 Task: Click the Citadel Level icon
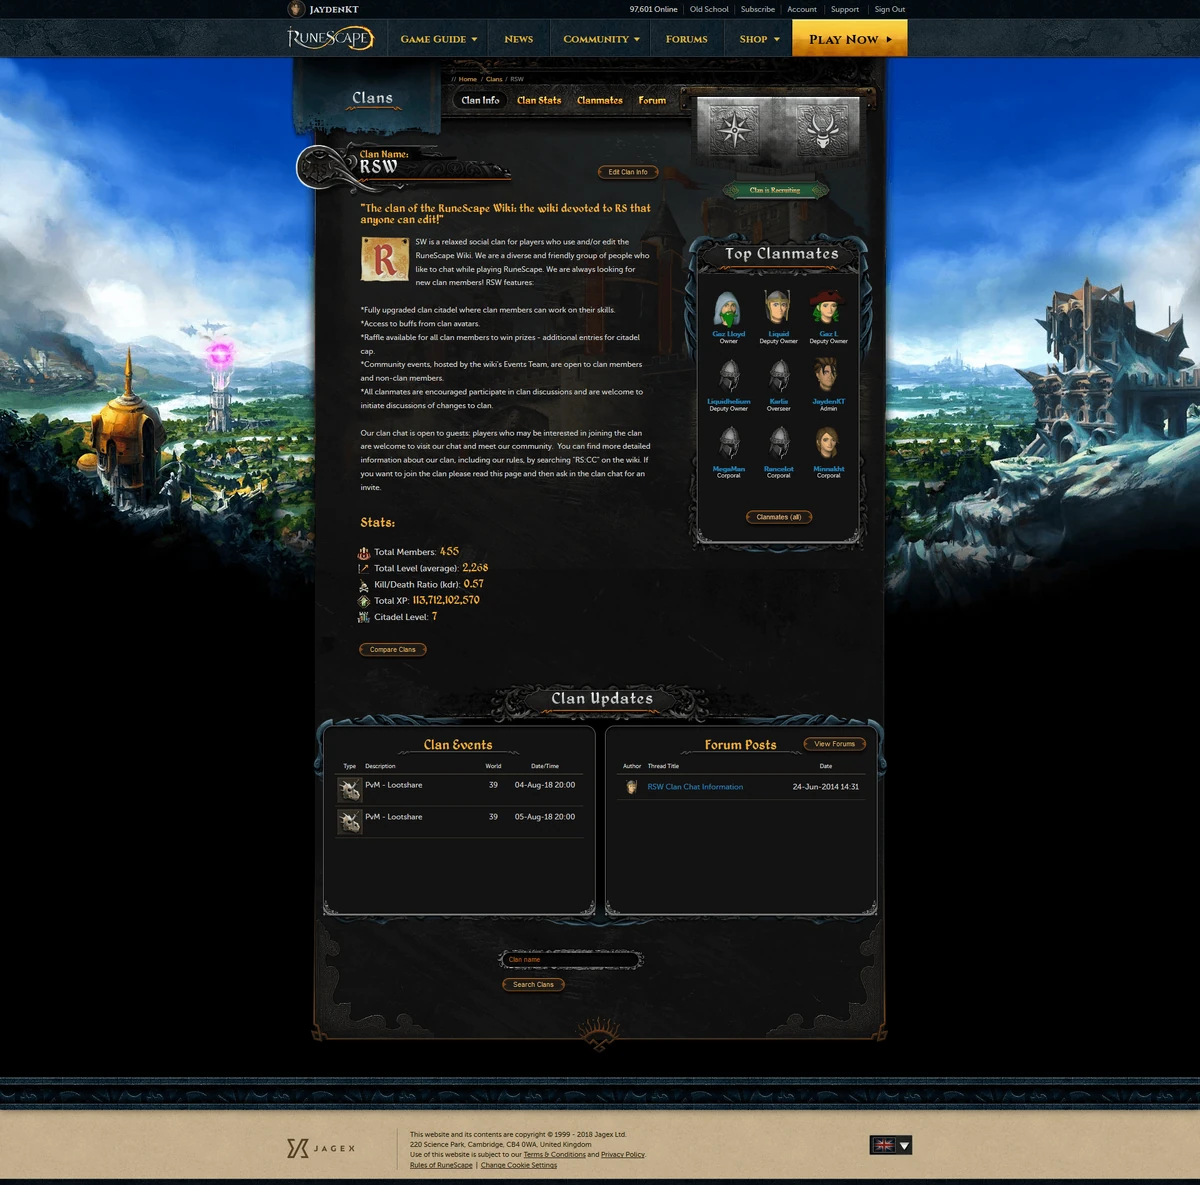tap(364, 618)
